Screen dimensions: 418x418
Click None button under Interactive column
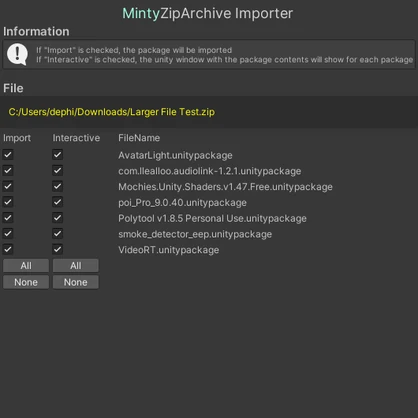76,282
